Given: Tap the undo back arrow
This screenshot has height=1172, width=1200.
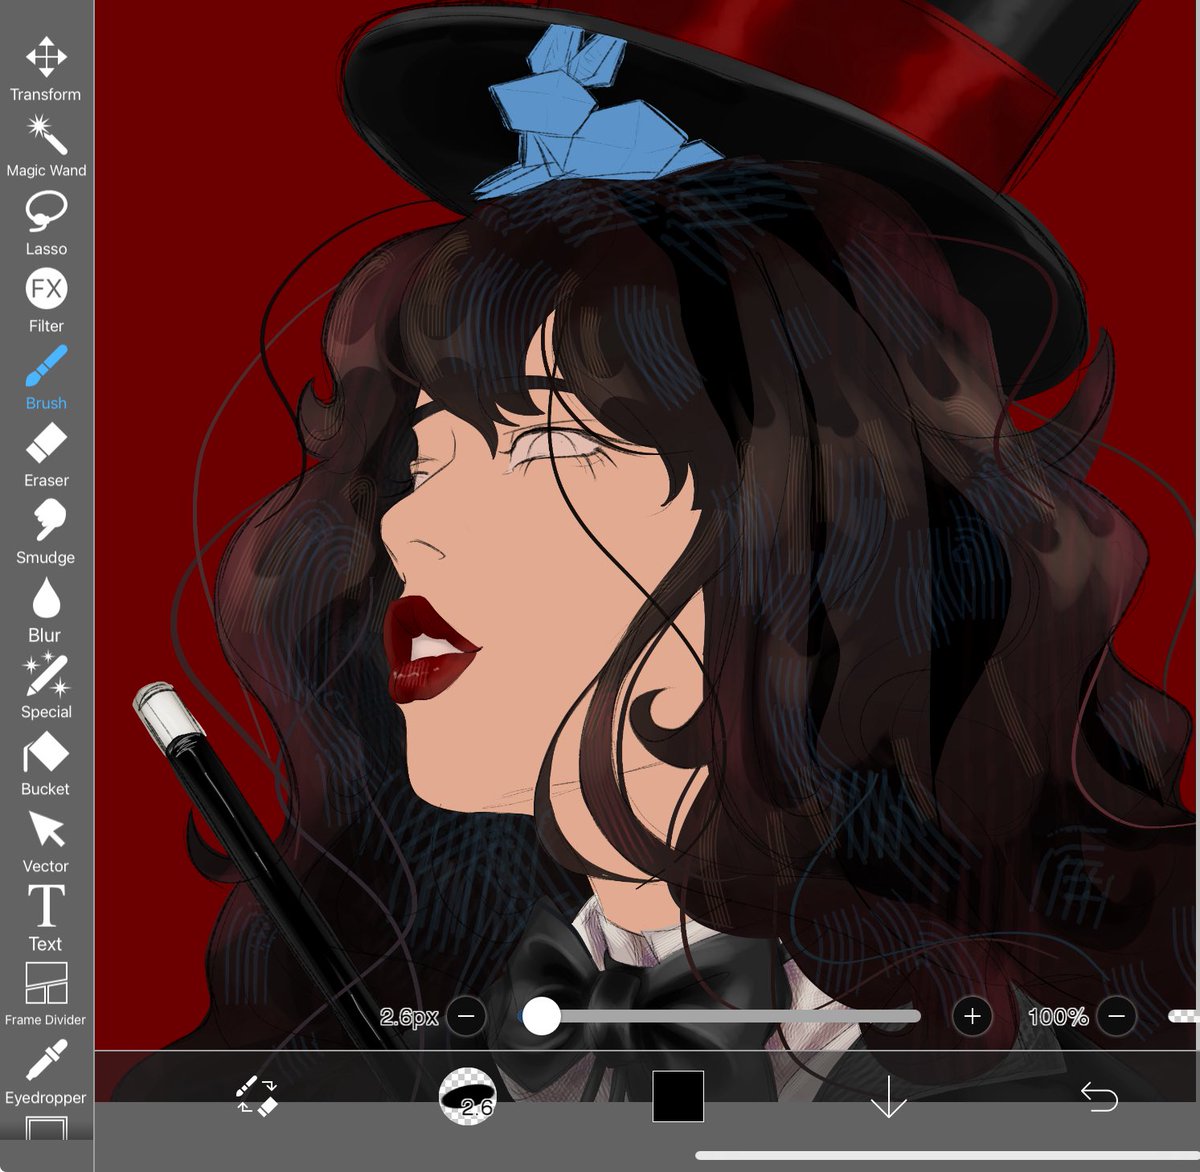Looking at the screenshot, I should pos(1099,1097).
